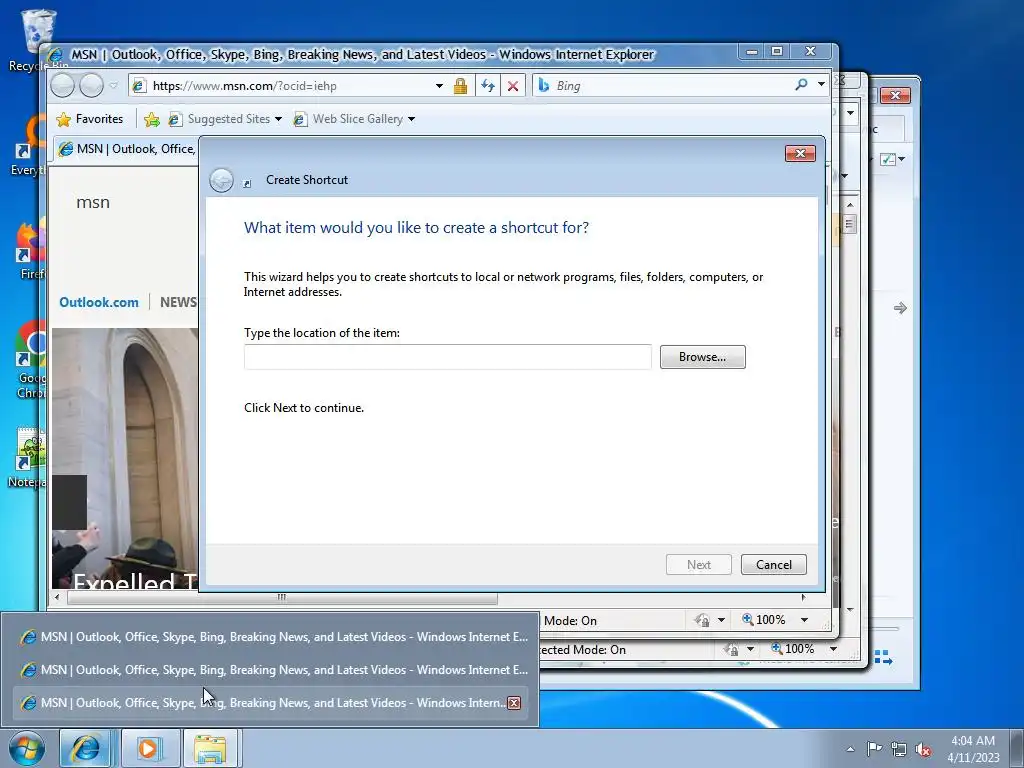Screen dimensions: 1024x768
Task: Open the Recycle Bin desktop icon
Action: tap(38, 39)
